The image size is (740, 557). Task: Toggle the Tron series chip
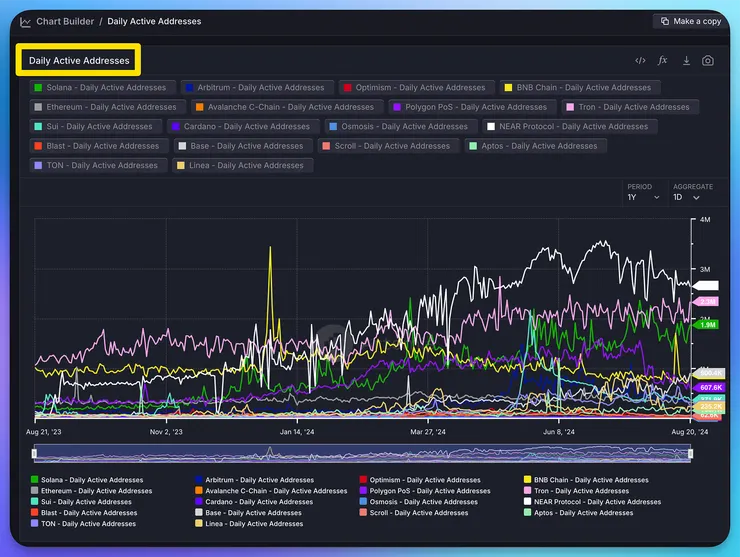630,107
